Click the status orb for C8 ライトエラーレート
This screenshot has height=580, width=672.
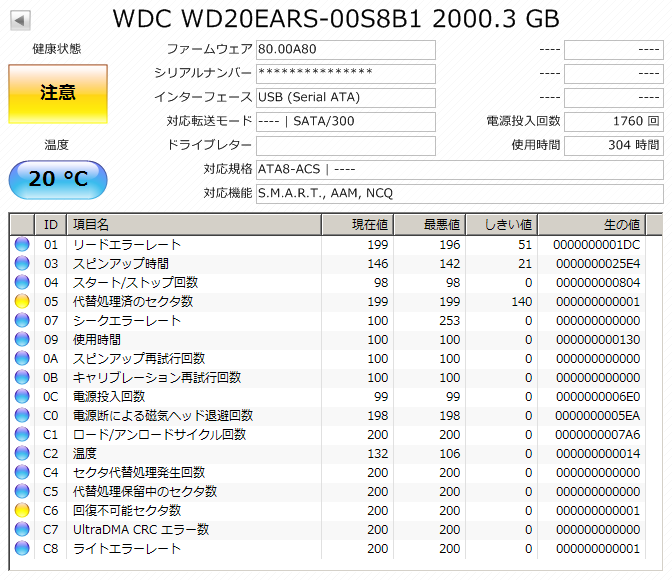[x=22, y=548]
